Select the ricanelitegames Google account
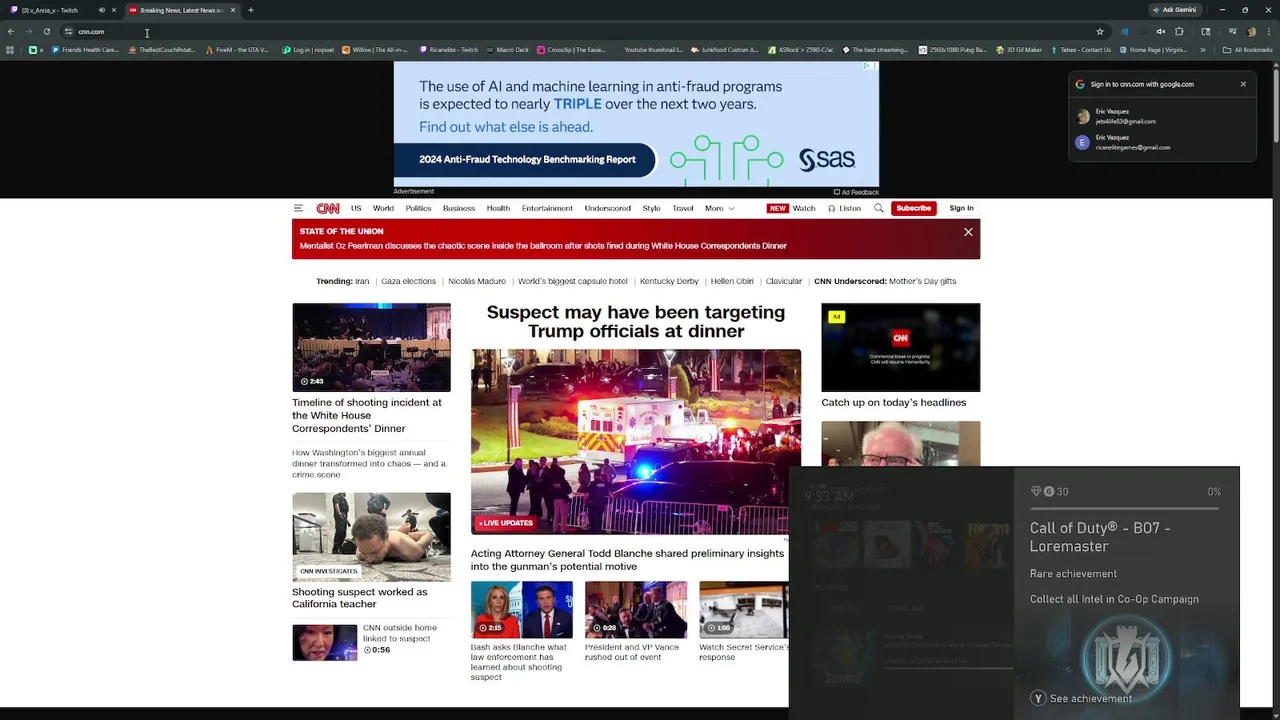The width and height of the screenshot is (1280, 720). (x=1162, y=142)
